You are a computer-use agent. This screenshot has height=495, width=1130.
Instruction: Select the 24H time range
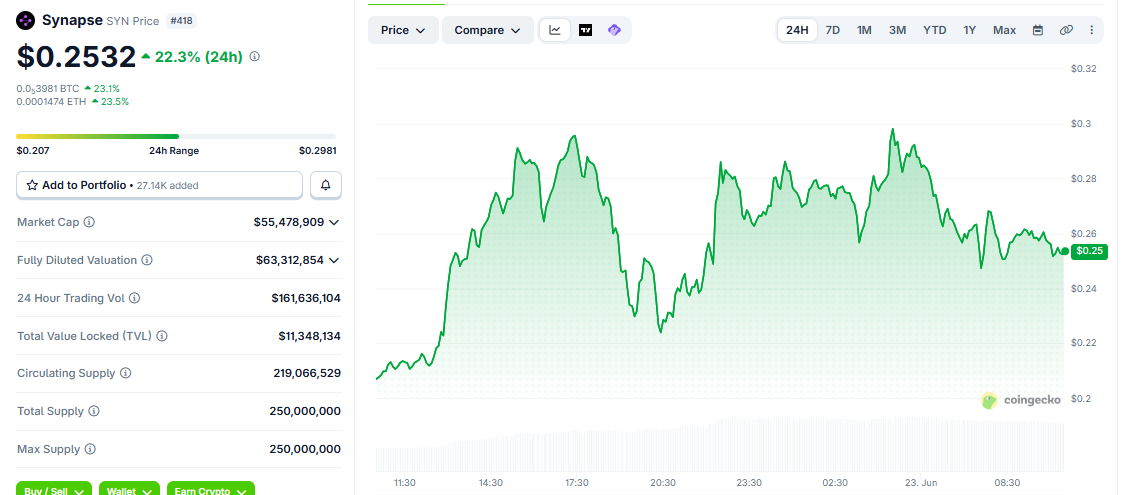(x=797, y=30)
